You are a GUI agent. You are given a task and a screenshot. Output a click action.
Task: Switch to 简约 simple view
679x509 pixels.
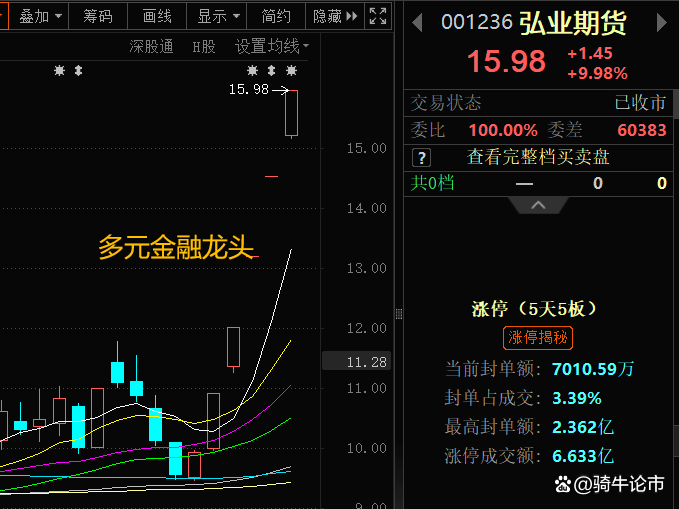point(276,16)
